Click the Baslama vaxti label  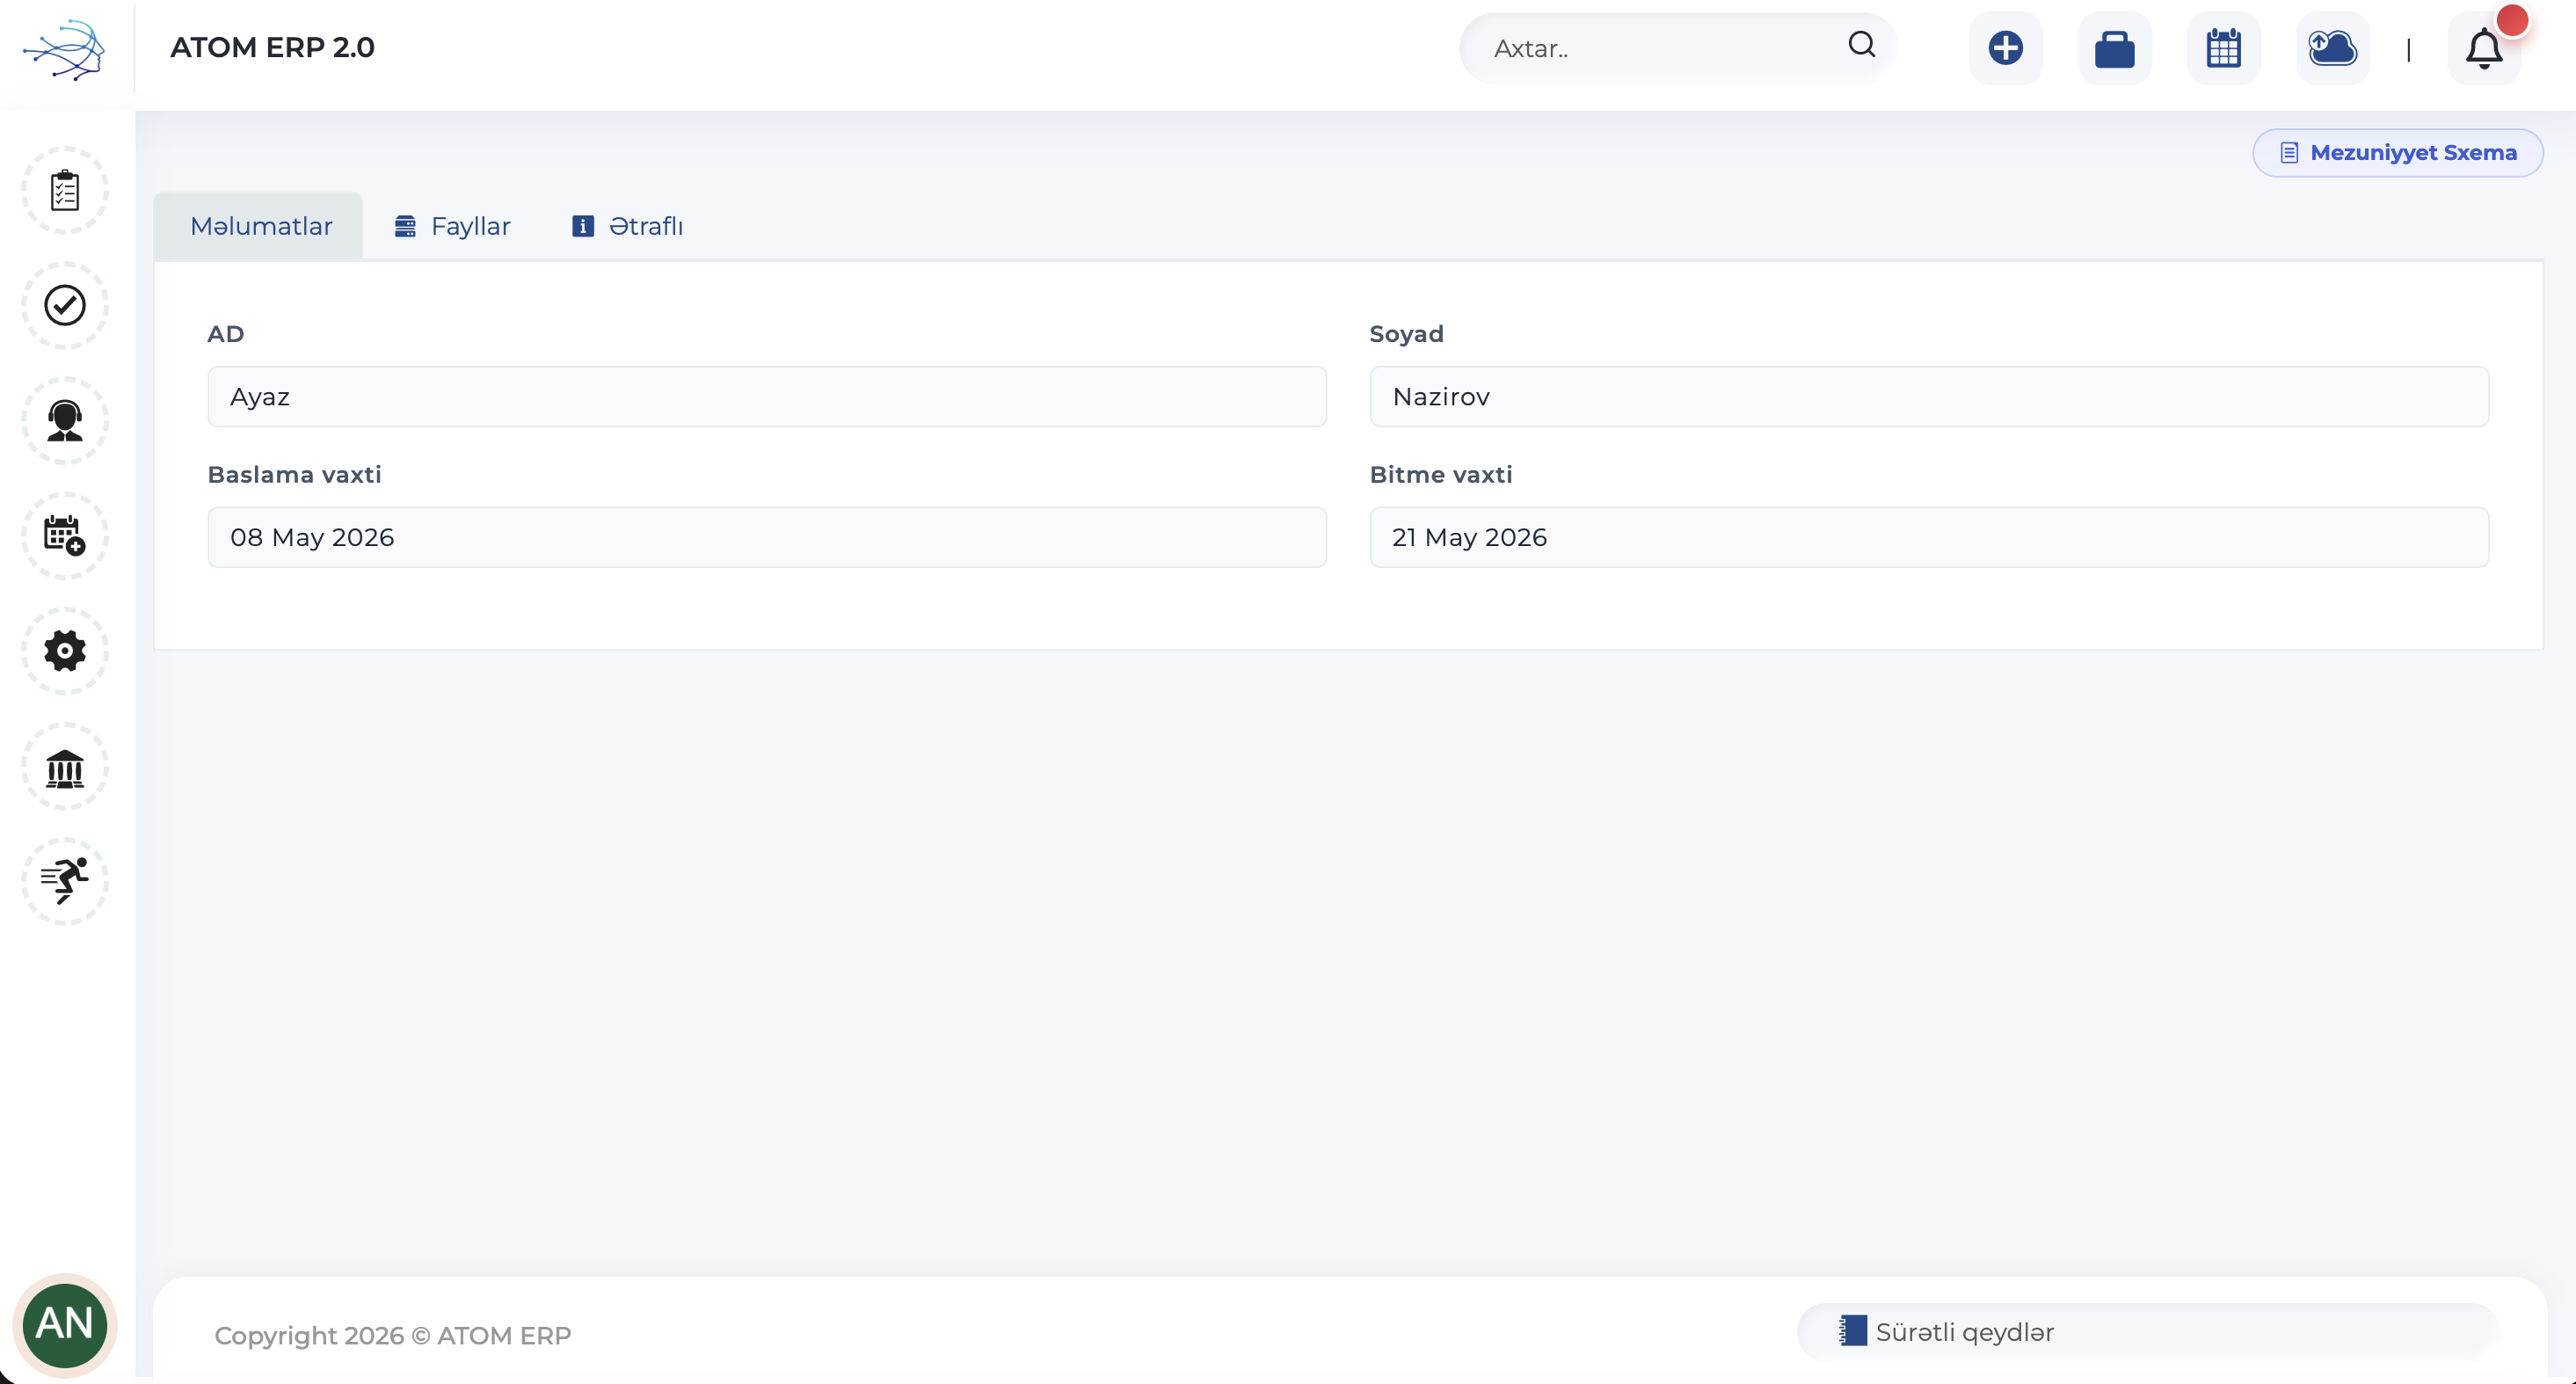[294, 475]
